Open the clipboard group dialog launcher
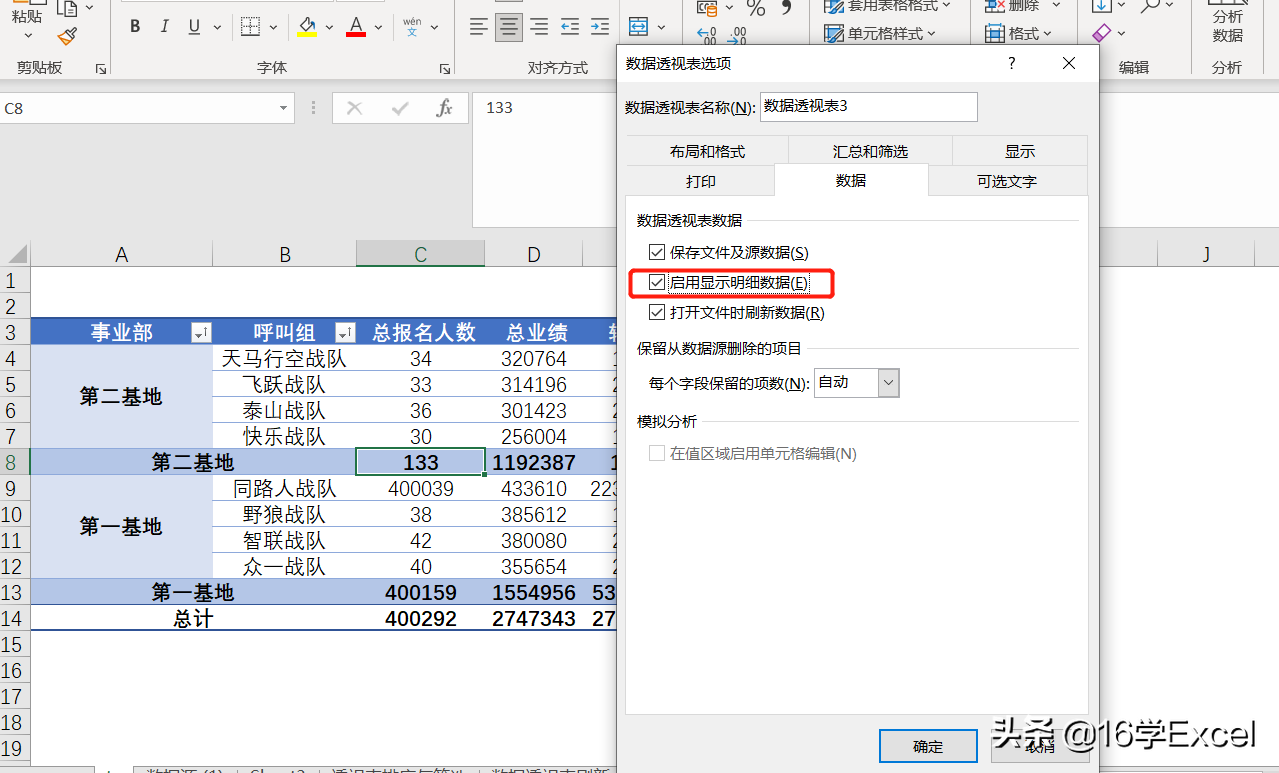 pyautogui.click(x=101, y=69)
